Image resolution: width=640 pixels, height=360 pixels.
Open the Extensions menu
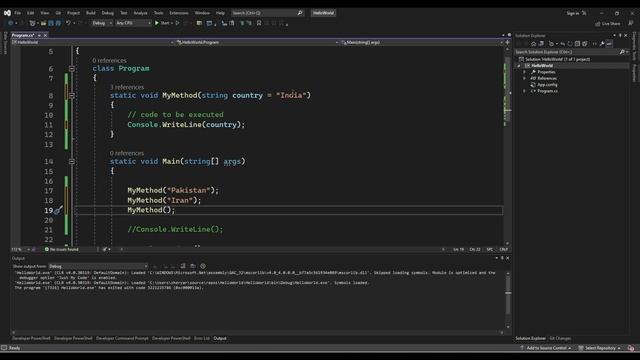tap(179, 13)
